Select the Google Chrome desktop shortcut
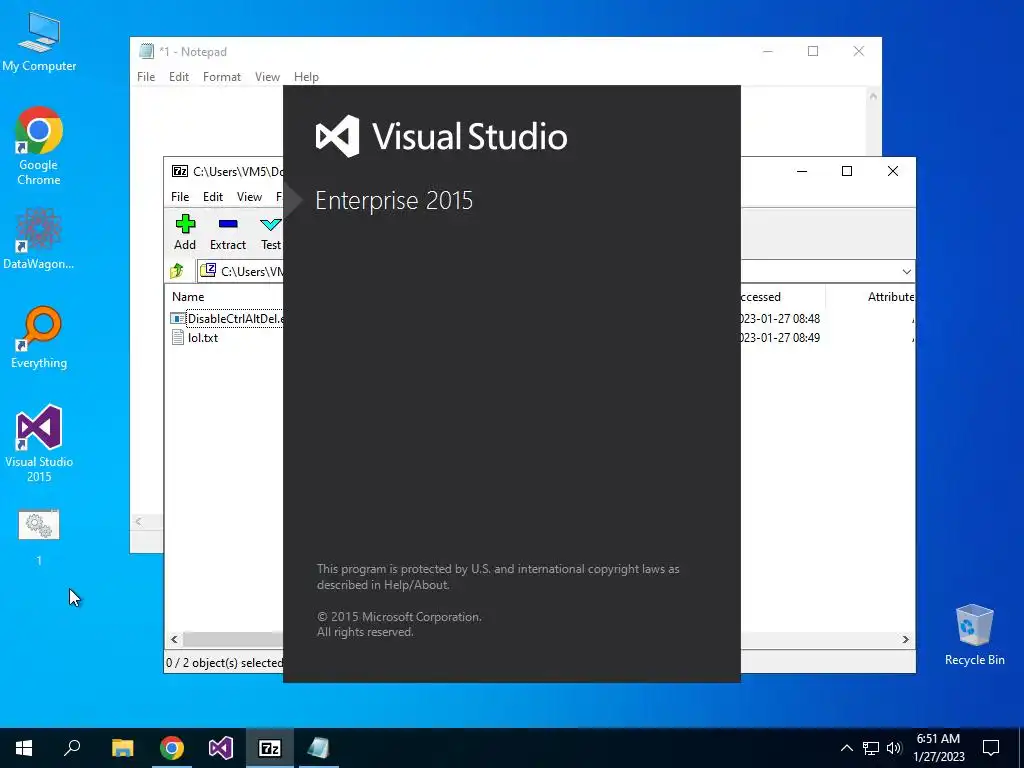Screen dimensions: 1024x768 [x=39, y=146]
